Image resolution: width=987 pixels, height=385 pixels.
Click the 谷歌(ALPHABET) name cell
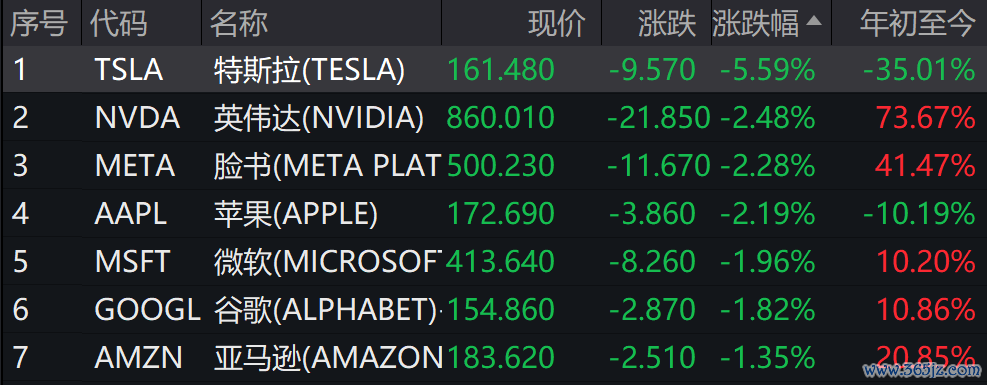point(325,310)
